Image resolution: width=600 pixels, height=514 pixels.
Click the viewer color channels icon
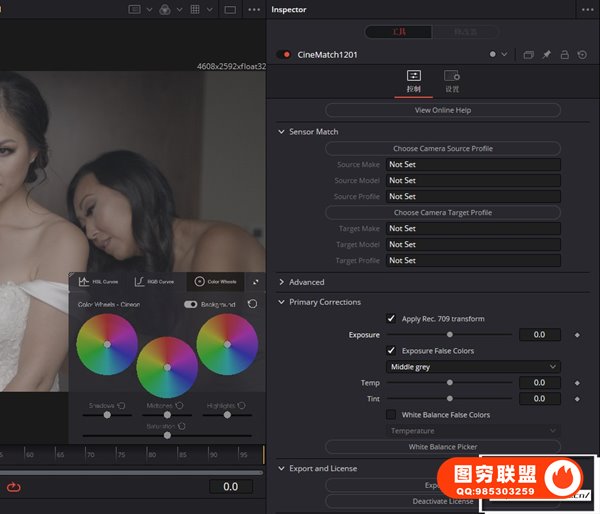[164, 10]
